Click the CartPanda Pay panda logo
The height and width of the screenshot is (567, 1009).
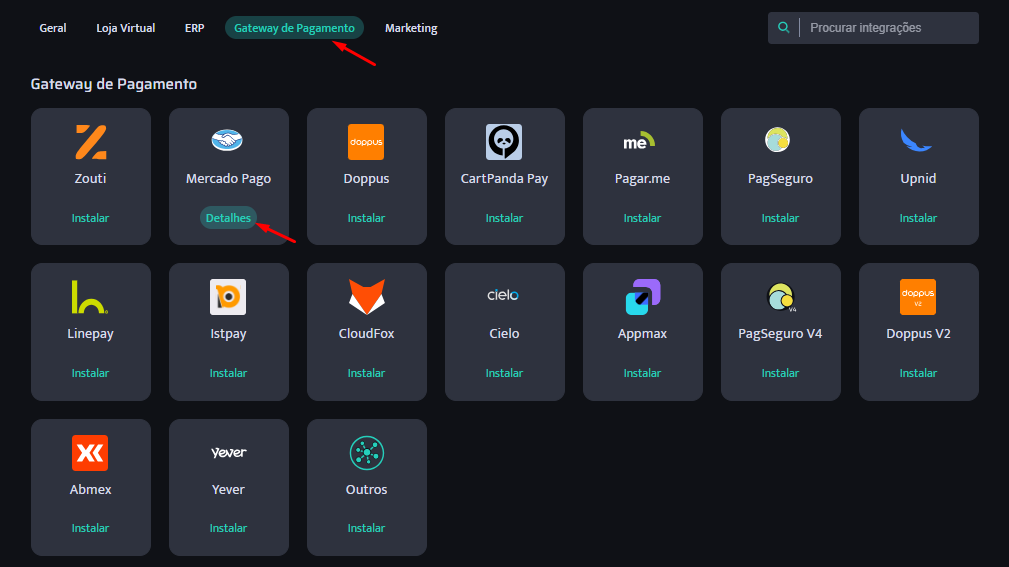click(x=504, y=142)
